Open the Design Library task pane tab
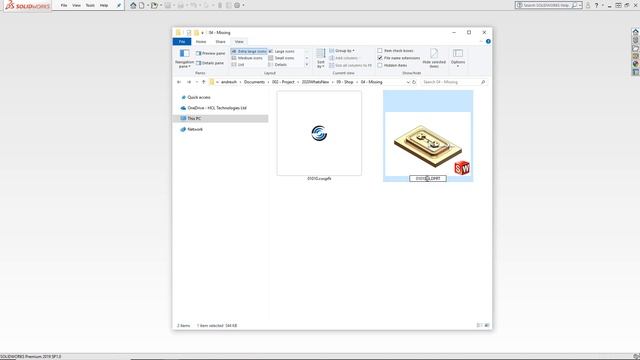 click(636, 40)
